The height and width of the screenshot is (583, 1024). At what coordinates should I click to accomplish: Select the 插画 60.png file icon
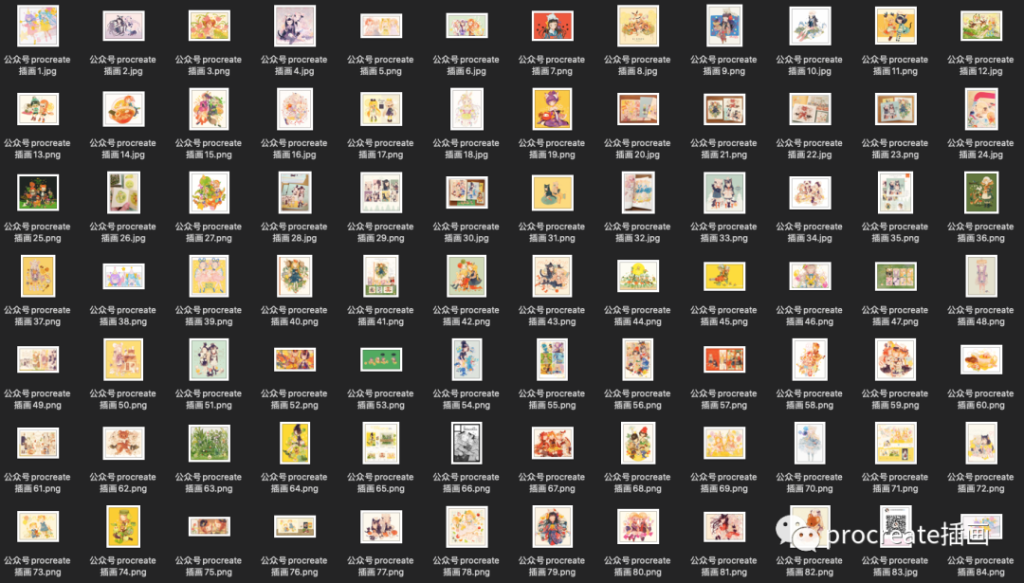click(981, 359)
